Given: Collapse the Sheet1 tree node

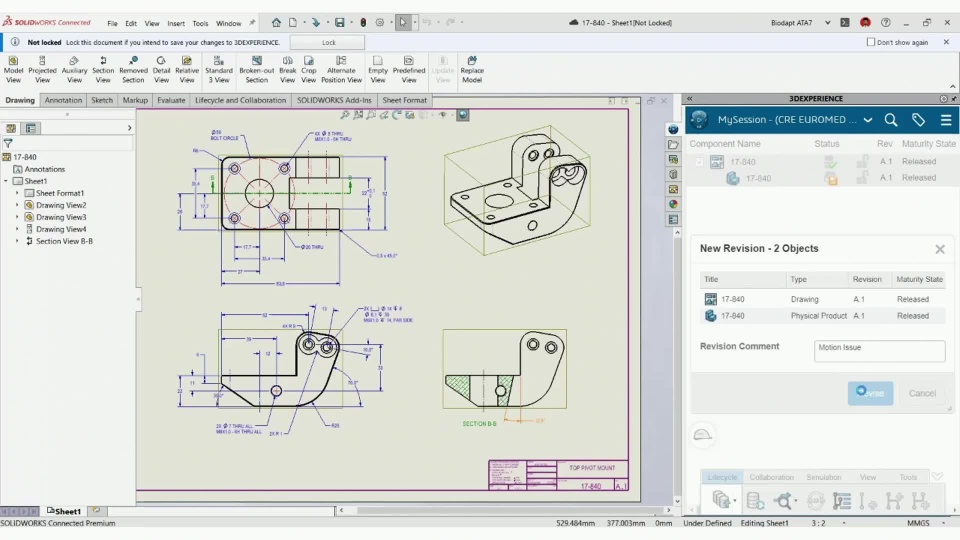Looking at the screenshot, I should tap(6, 181).
